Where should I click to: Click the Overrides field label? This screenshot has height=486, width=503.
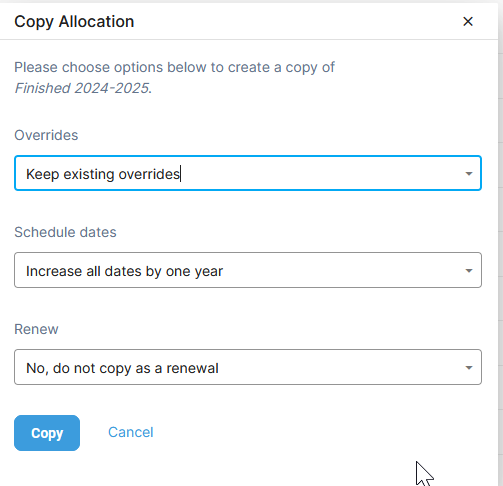pos(46,135)
